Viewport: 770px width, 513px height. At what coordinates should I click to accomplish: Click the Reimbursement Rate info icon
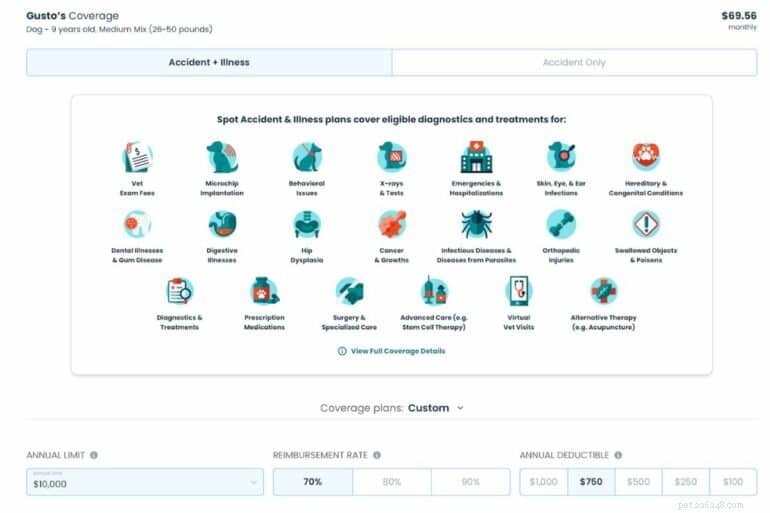pos(377,455)
